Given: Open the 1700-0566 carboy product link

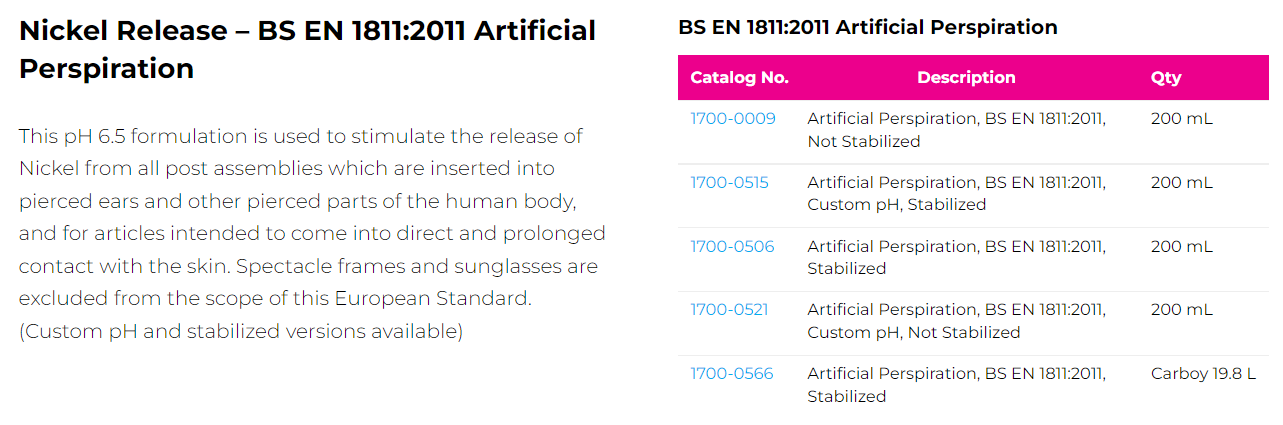Looking at the screenshot, I should pos(732,374).
